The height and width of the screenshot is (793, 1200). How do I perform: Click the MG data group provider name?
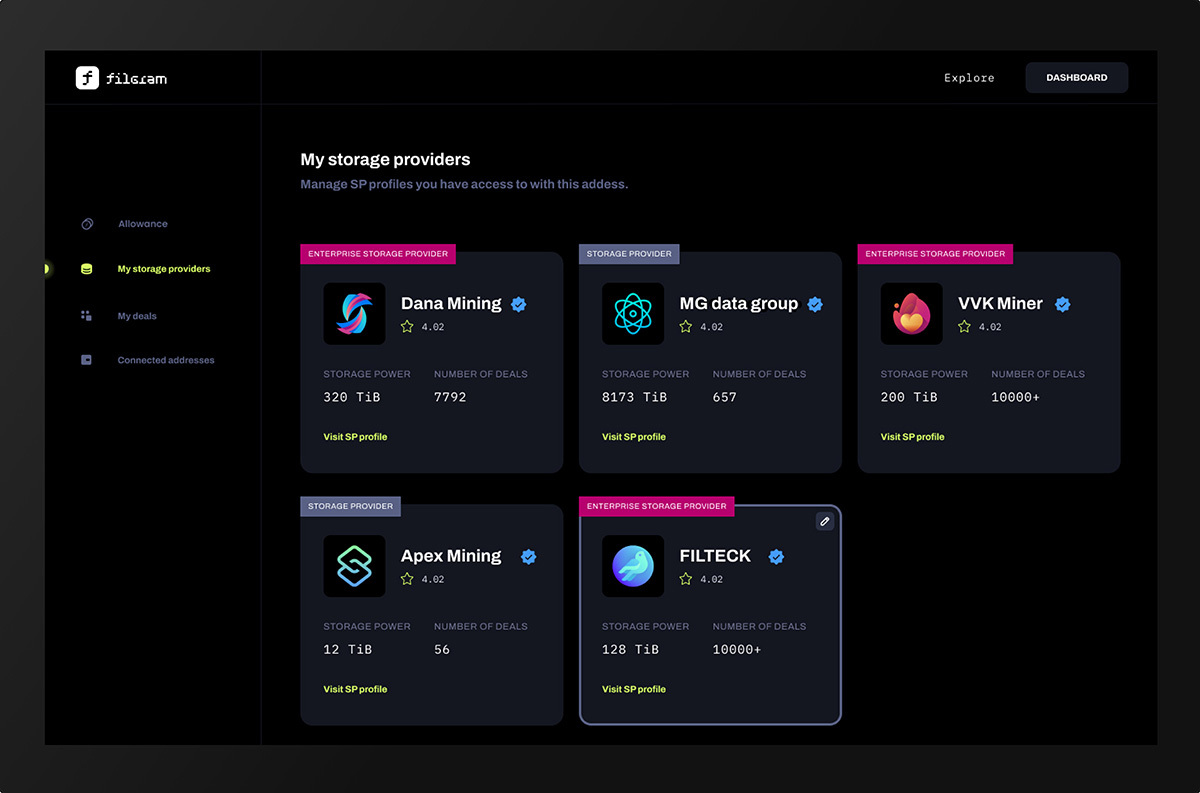pos(739,304)
